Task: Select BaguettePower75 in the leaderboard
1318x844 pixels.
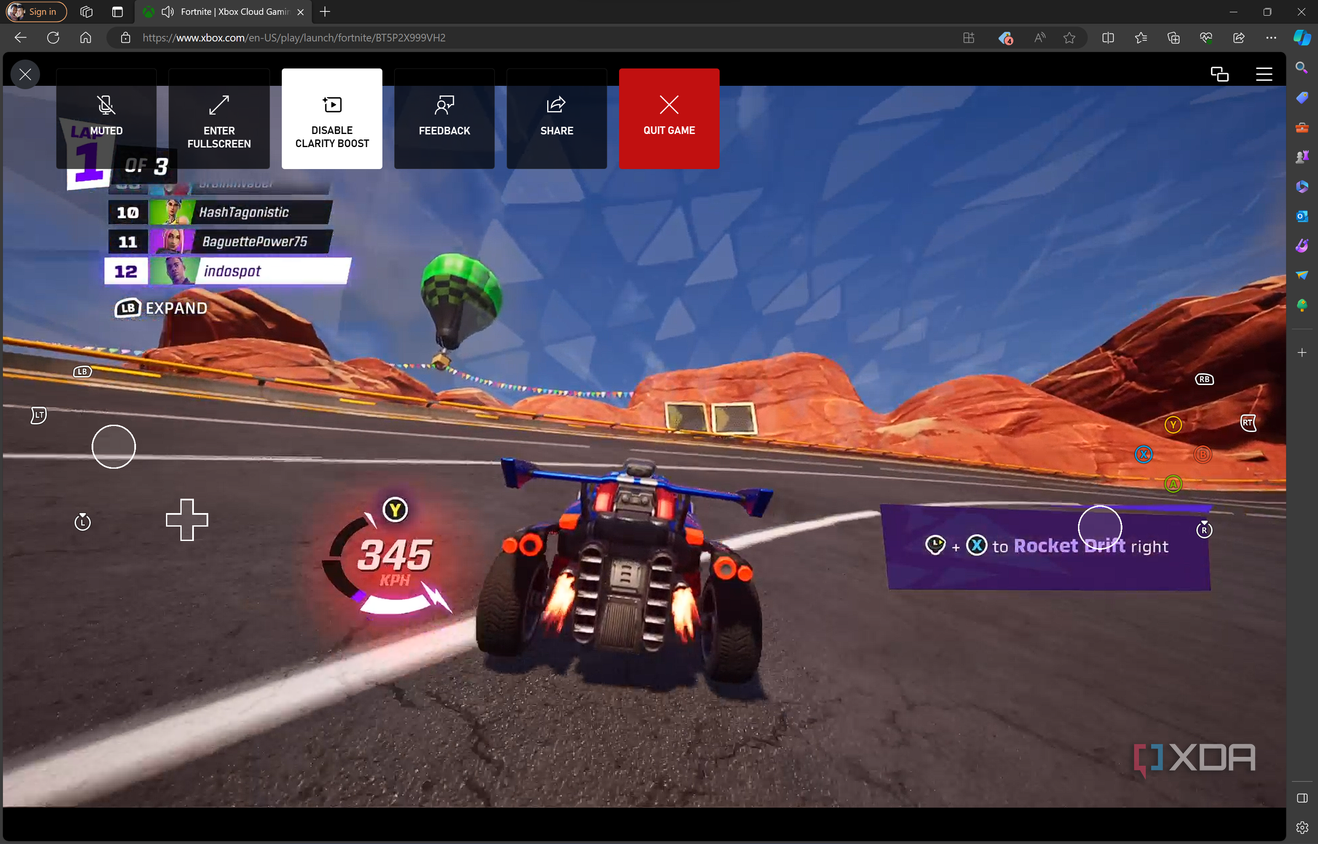Action: pyautogui.click(x=220, y=241)
